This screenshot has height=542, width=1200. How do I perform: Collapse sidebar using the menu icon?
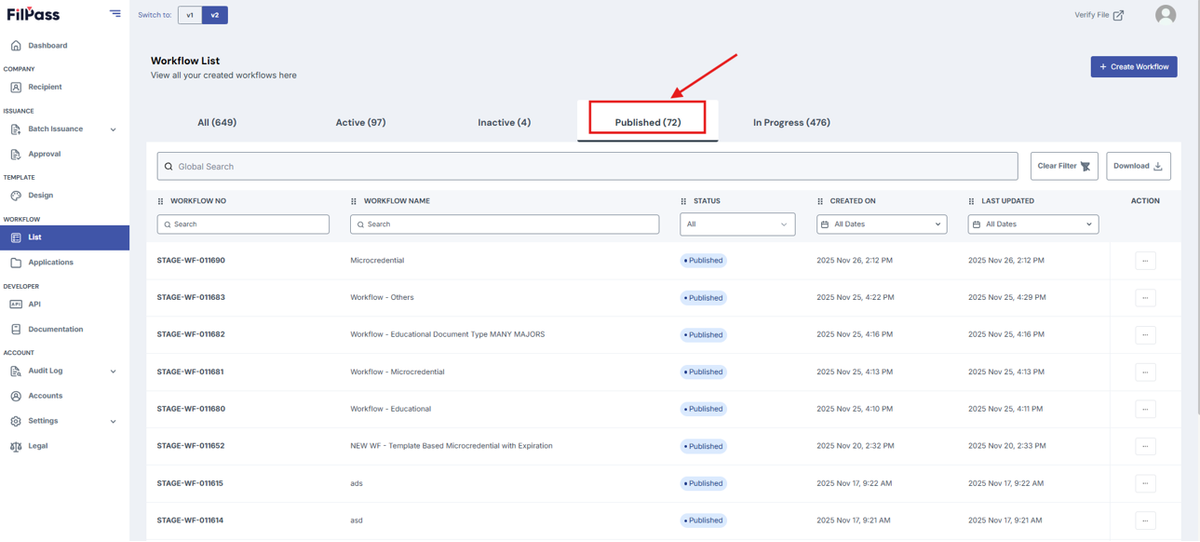point(116,14)
